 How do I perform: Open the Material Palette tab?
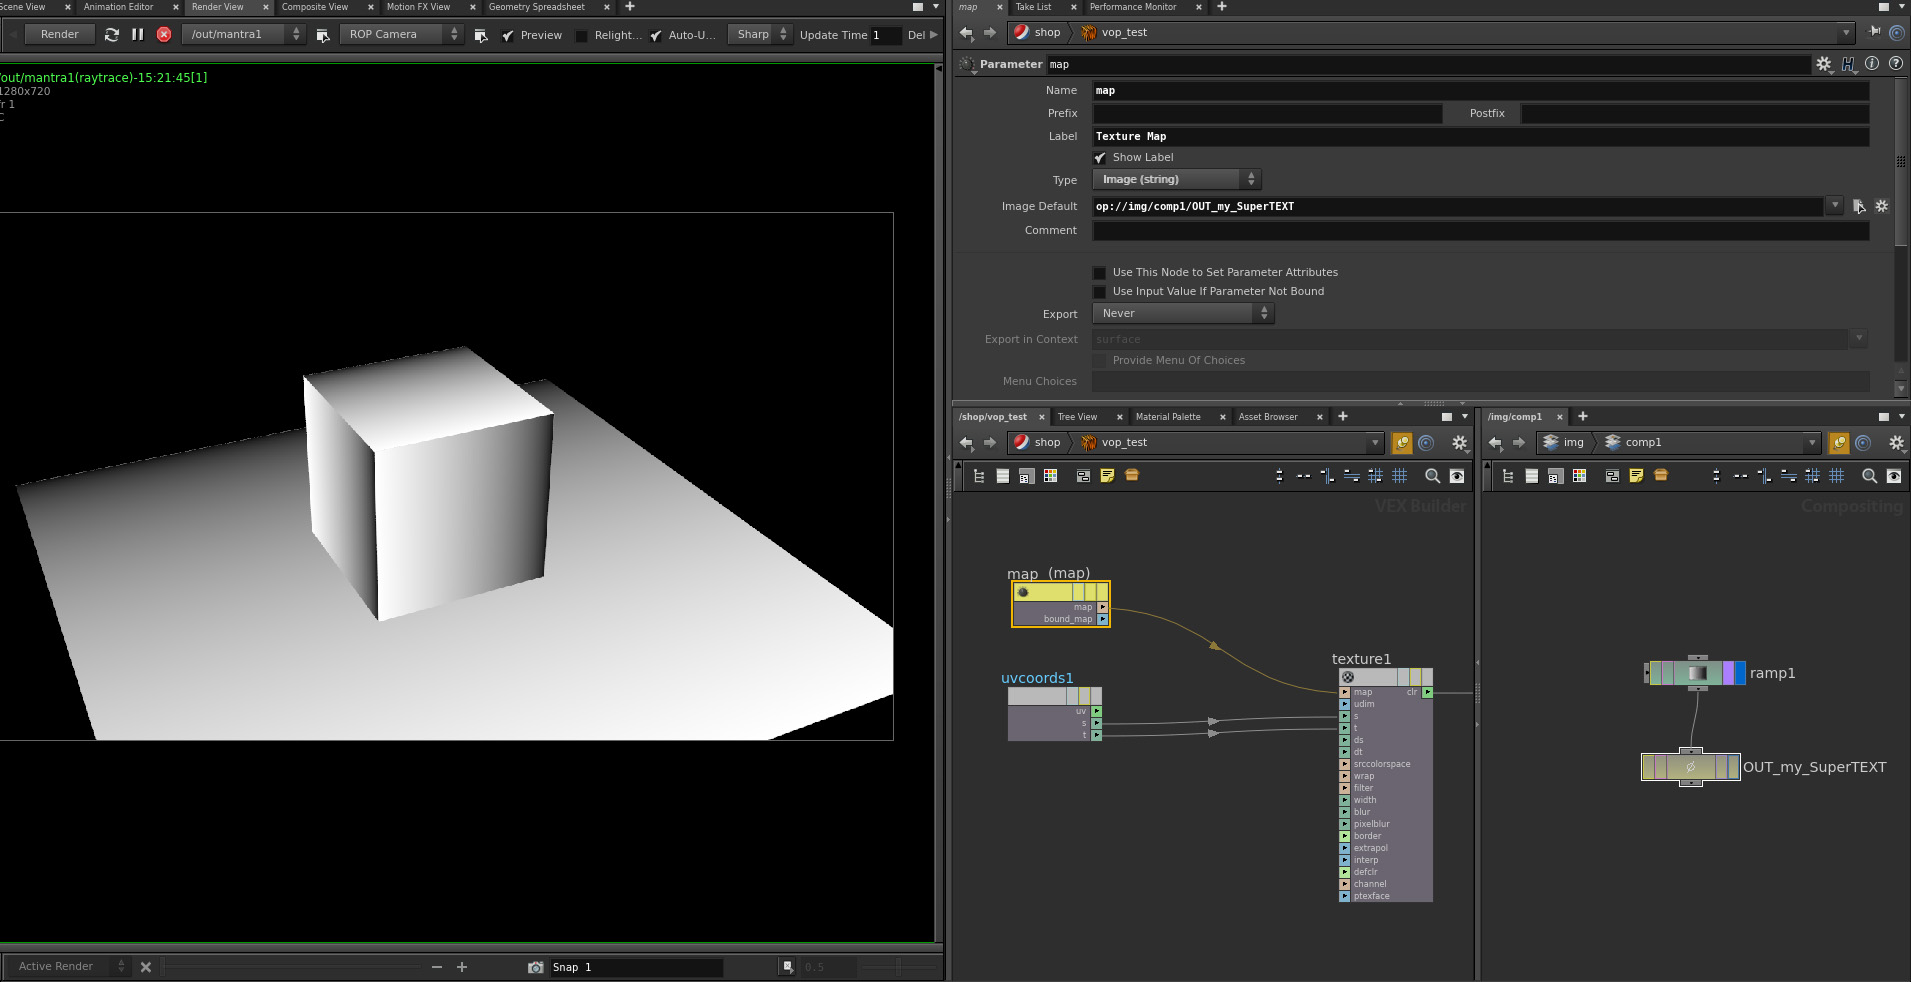1167,417
